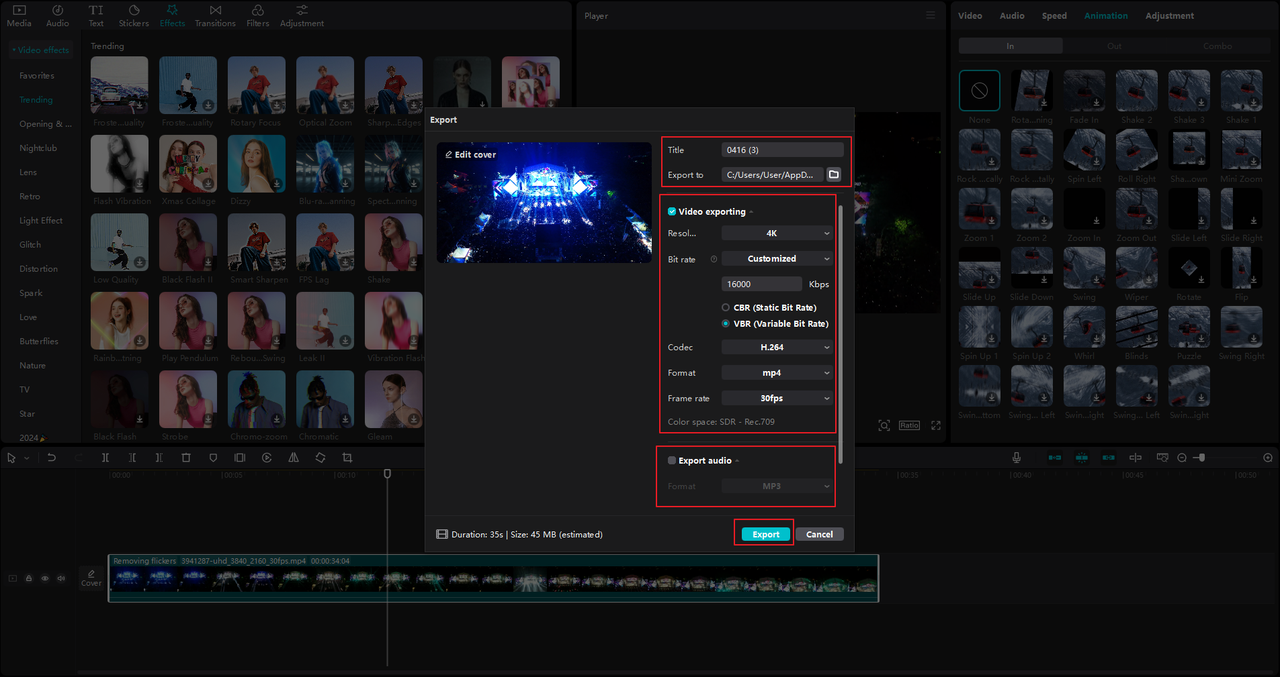Open the Codec dropdown showing H.264
Viewport: 1280px width, 677px height.
click(x=777, y=347)
